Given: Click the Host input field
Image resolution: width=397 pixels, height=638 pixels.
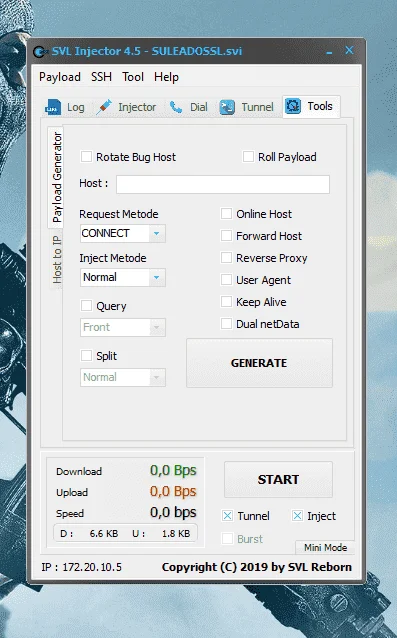Looking at the screenshot, I should [222, 184].
